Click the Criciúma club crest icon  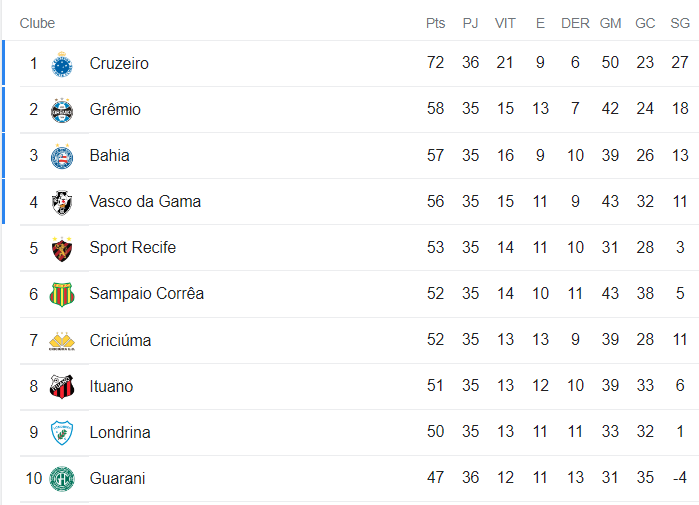coord(62,341)
